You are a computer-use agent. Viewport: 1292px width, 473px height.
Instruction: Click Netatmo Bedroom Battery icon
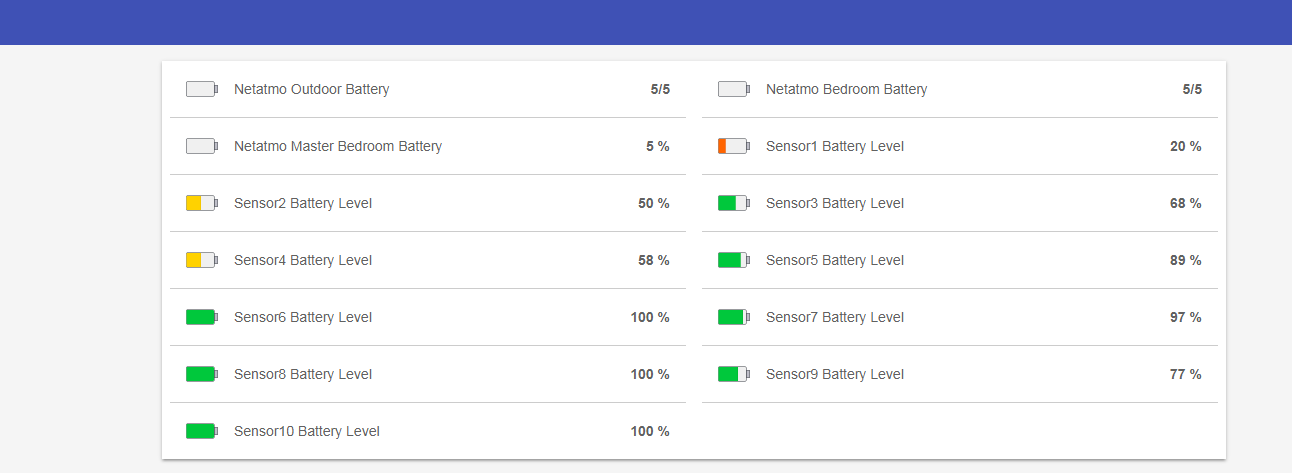point(734,89)
